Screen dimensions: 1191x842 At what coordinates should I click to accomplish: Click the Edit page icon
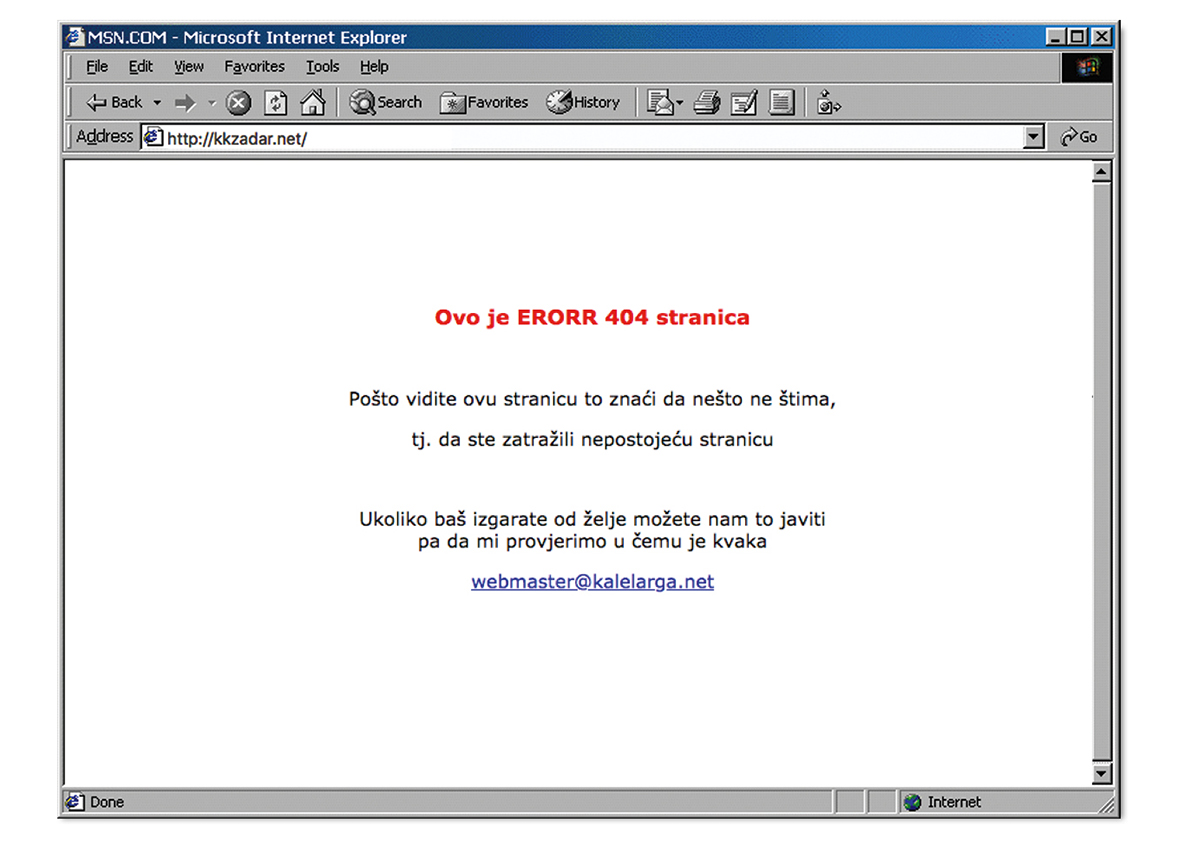click(x=743, y=102)
